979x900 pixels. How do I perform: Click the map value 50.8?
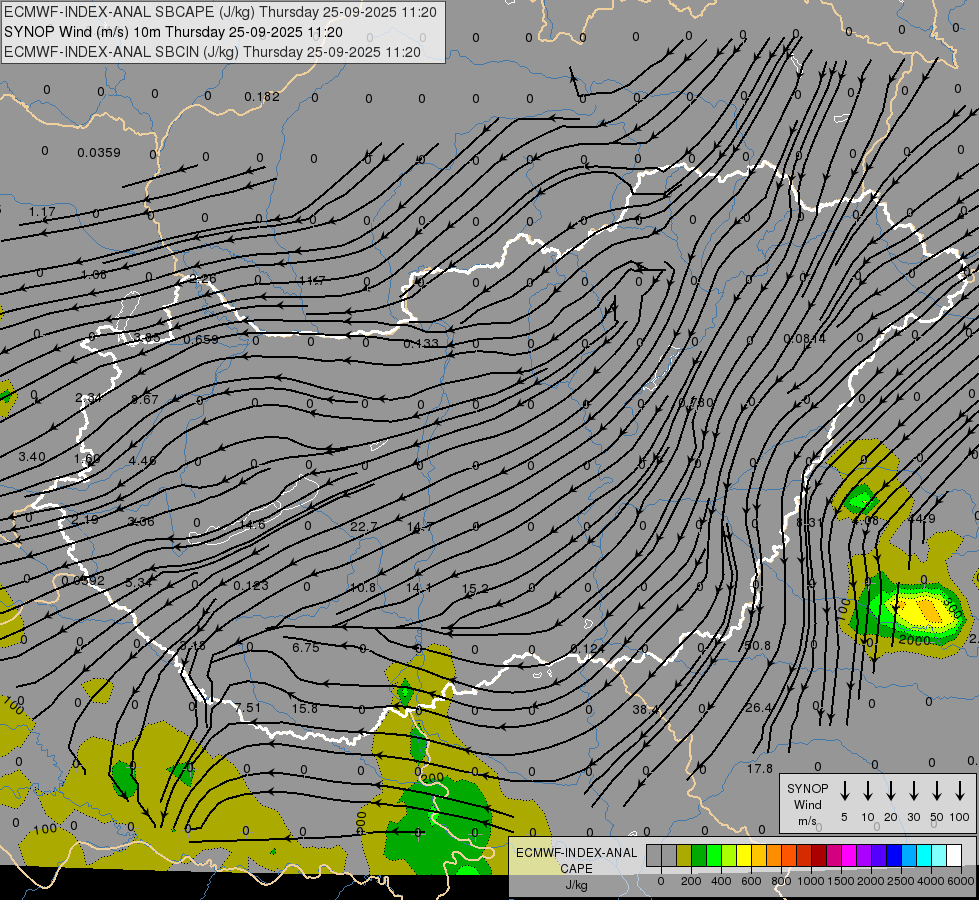(757, 645)
